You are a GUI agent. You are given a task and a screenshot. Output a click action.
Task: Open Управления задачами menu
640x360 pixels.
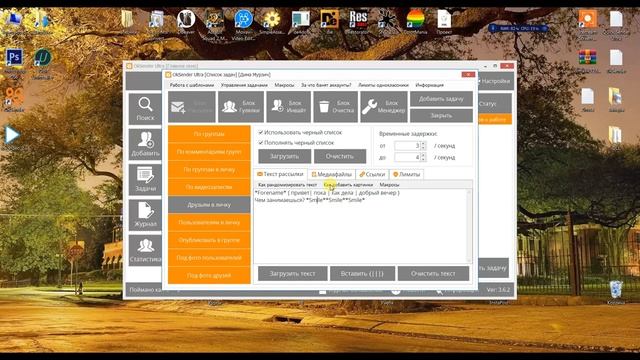244,85
